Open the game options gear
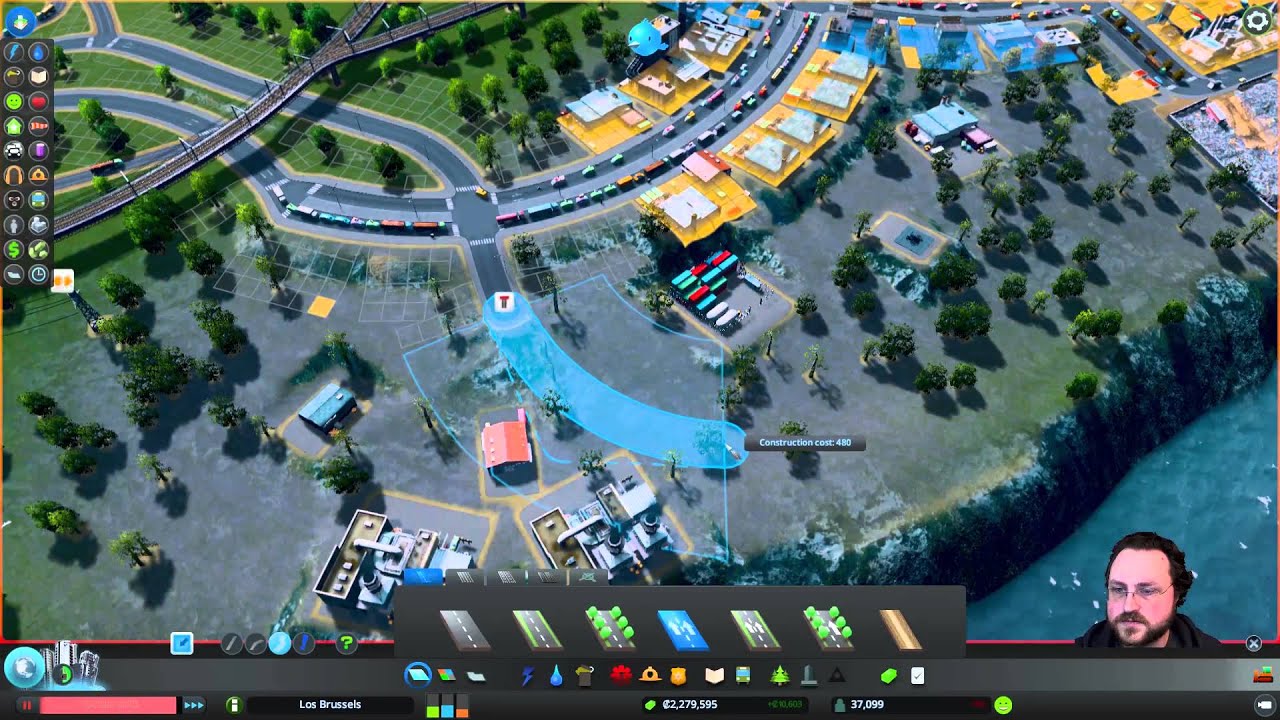Screen dimensions: 1280x720 pyautogui.click(x=1258, y=20)
